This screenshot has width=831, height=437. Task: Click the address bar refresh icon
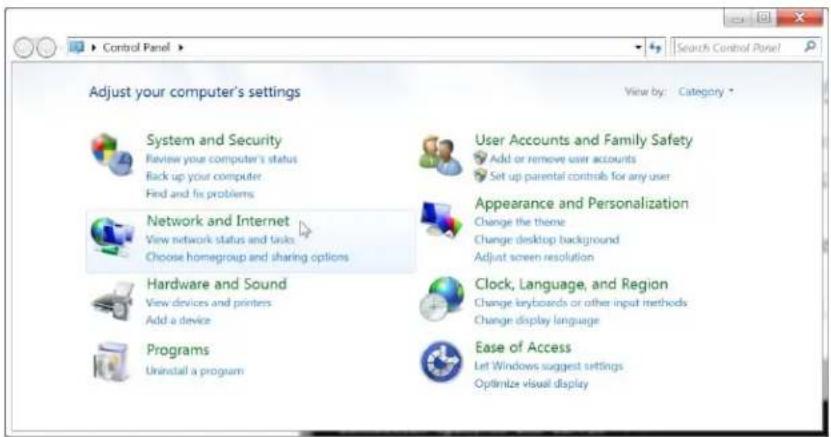(656, 48)
